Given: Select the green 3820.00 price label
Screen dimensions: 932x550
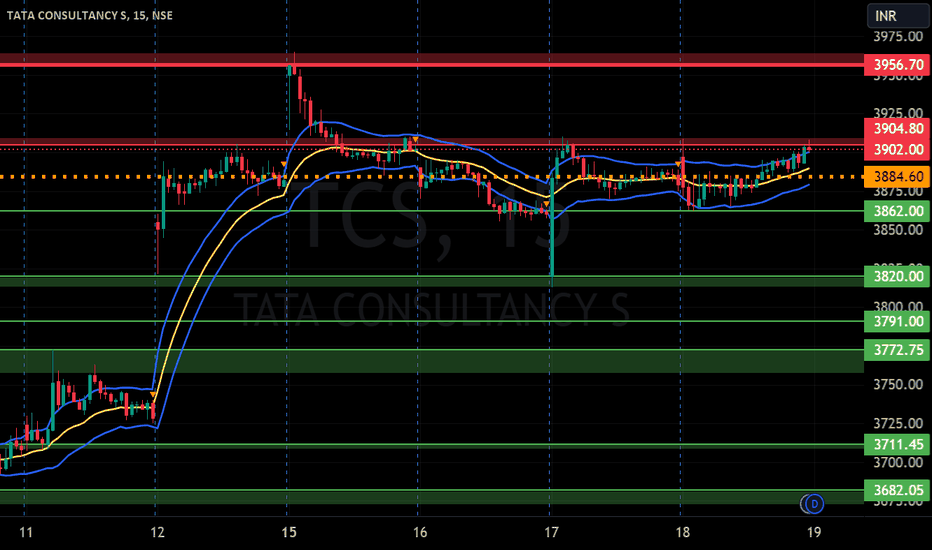Looking at the screenshot, I should (897, 276).
